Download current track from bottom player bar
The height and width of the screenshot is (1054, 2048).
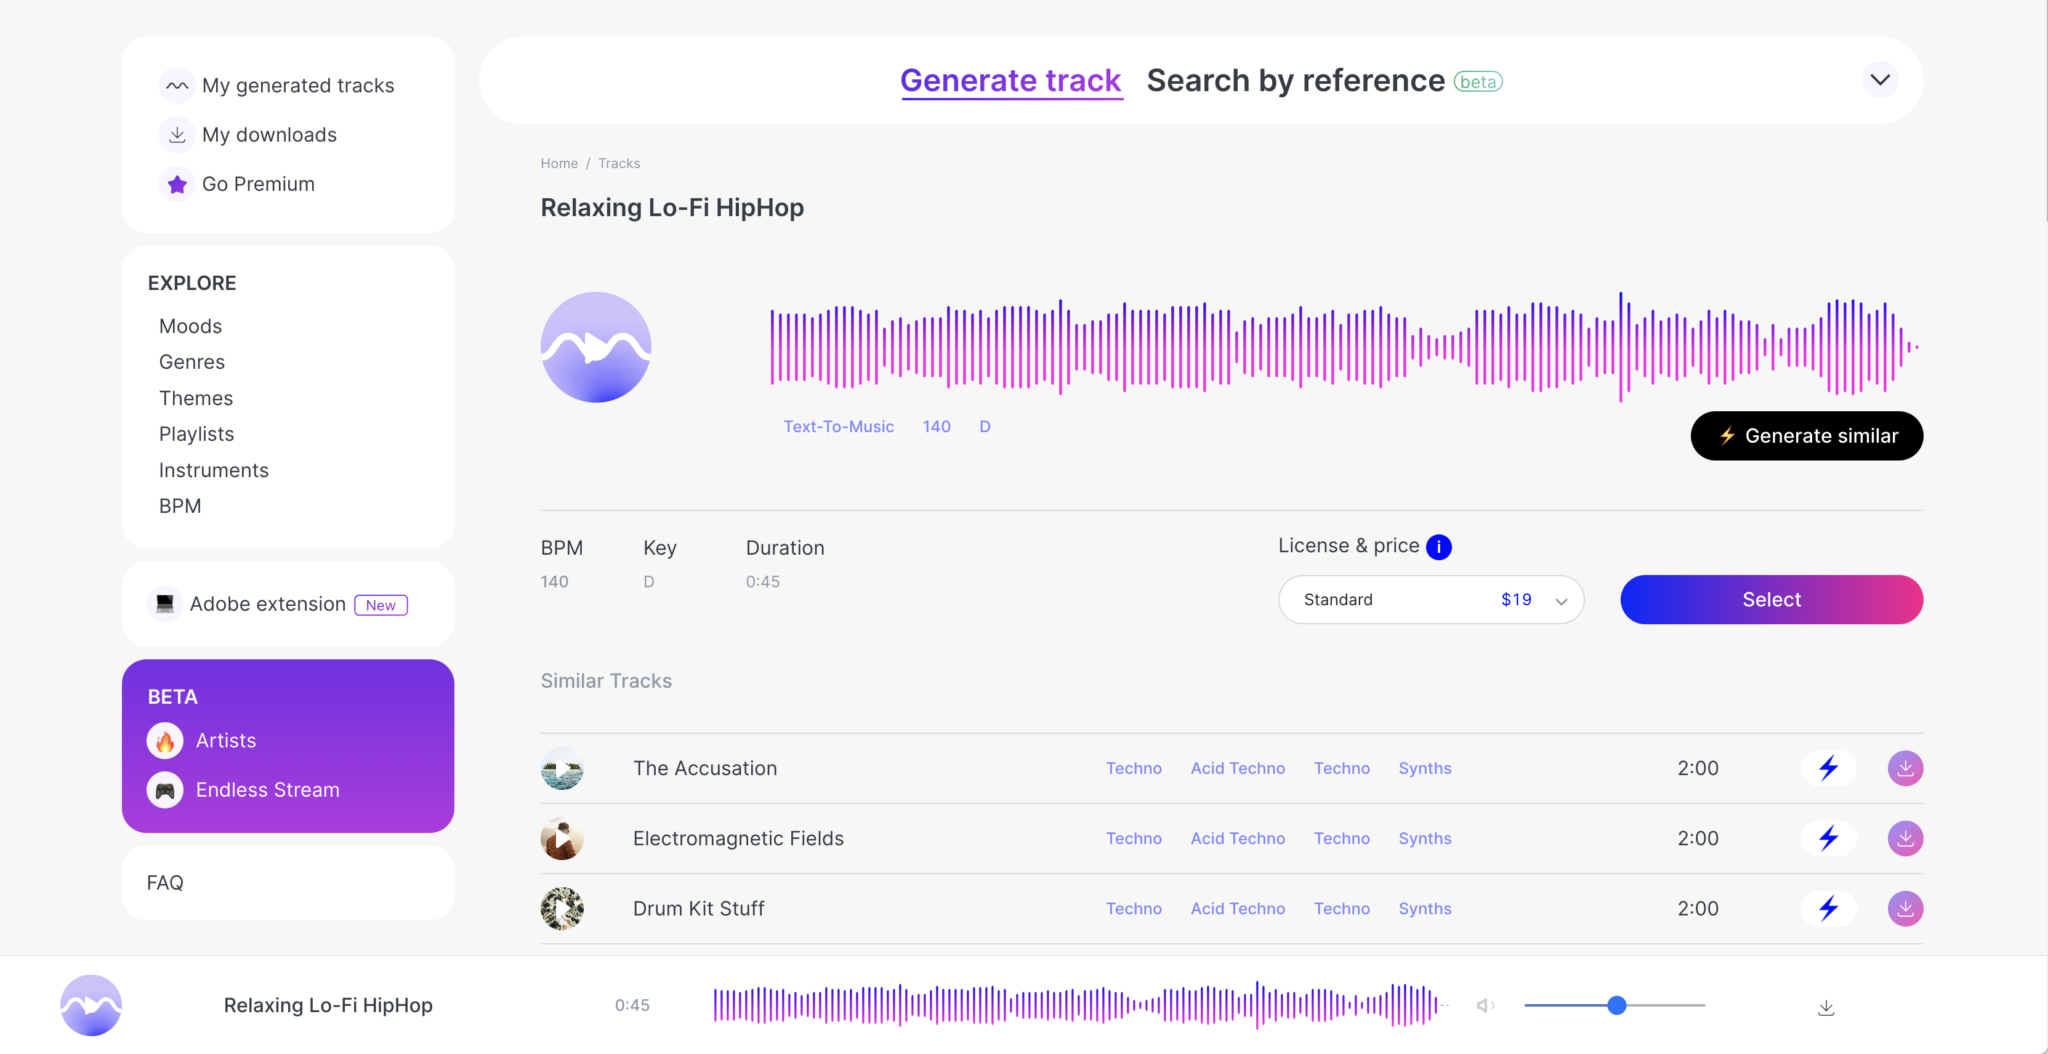(x=1825, y=1007)
